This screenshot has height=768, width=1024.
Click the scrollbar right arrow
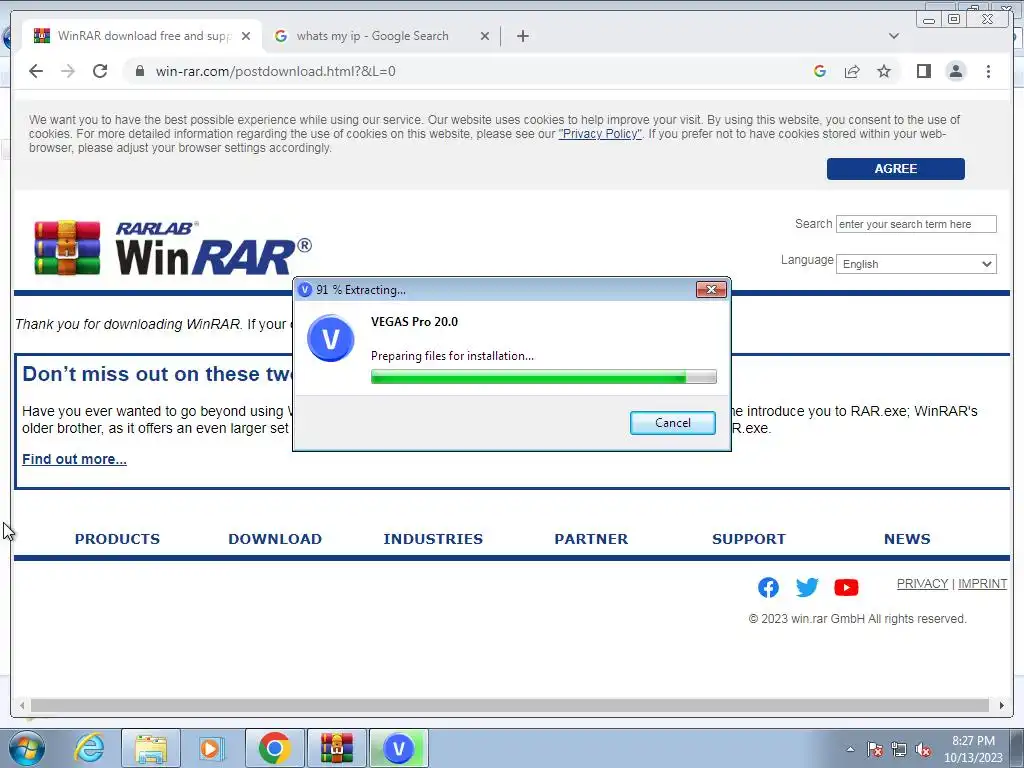[x=1001, y=705]
